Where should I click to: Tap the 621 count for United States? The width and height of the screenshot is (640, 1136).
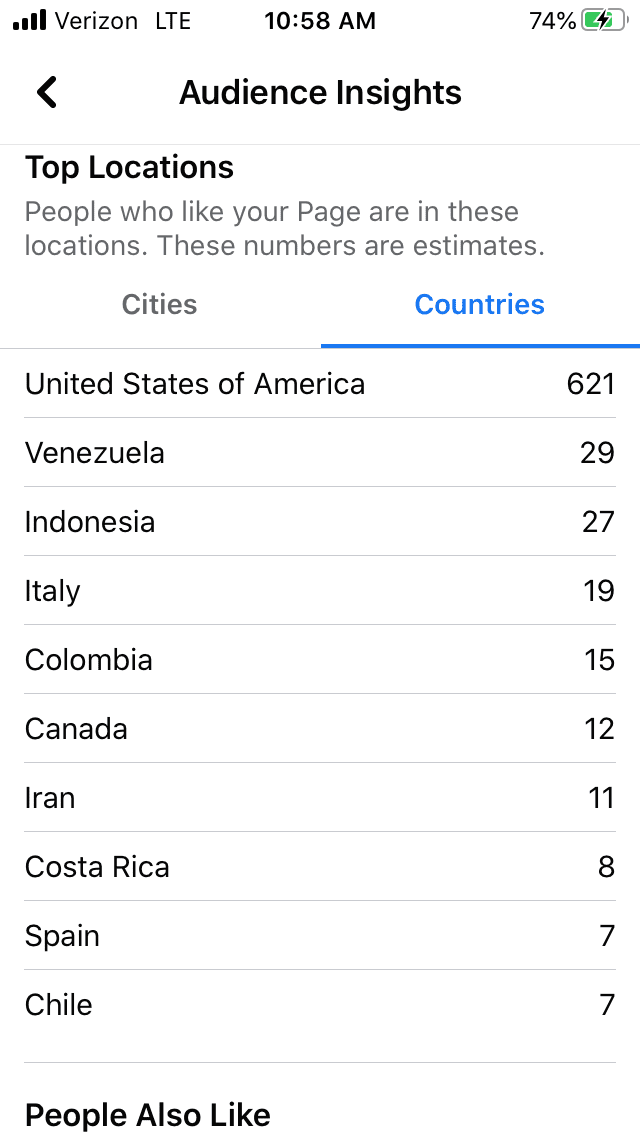(x=591, y=383)
